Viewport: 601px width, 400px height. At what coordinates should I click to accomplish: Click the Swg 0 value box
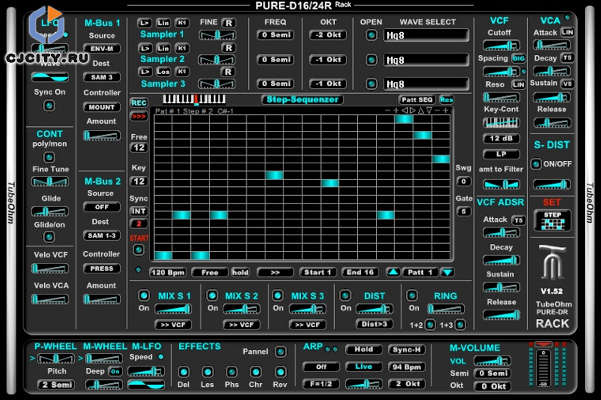click(x=463, y=181)
